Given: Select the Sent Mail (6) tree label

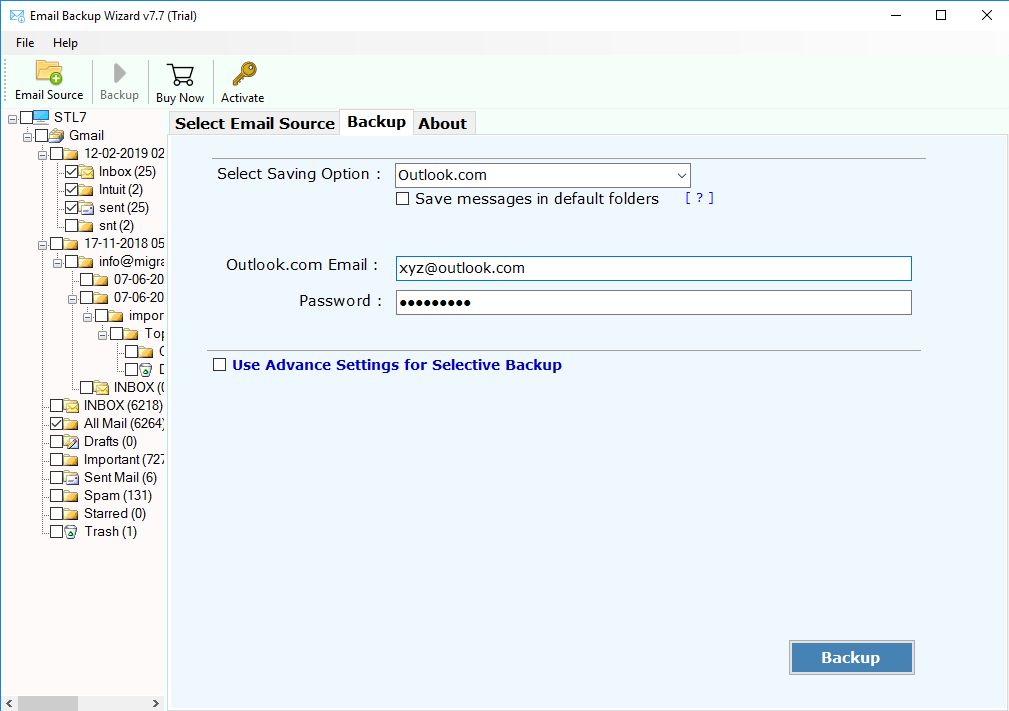Looking at the screenshot, I should click(x=120, y=477).
